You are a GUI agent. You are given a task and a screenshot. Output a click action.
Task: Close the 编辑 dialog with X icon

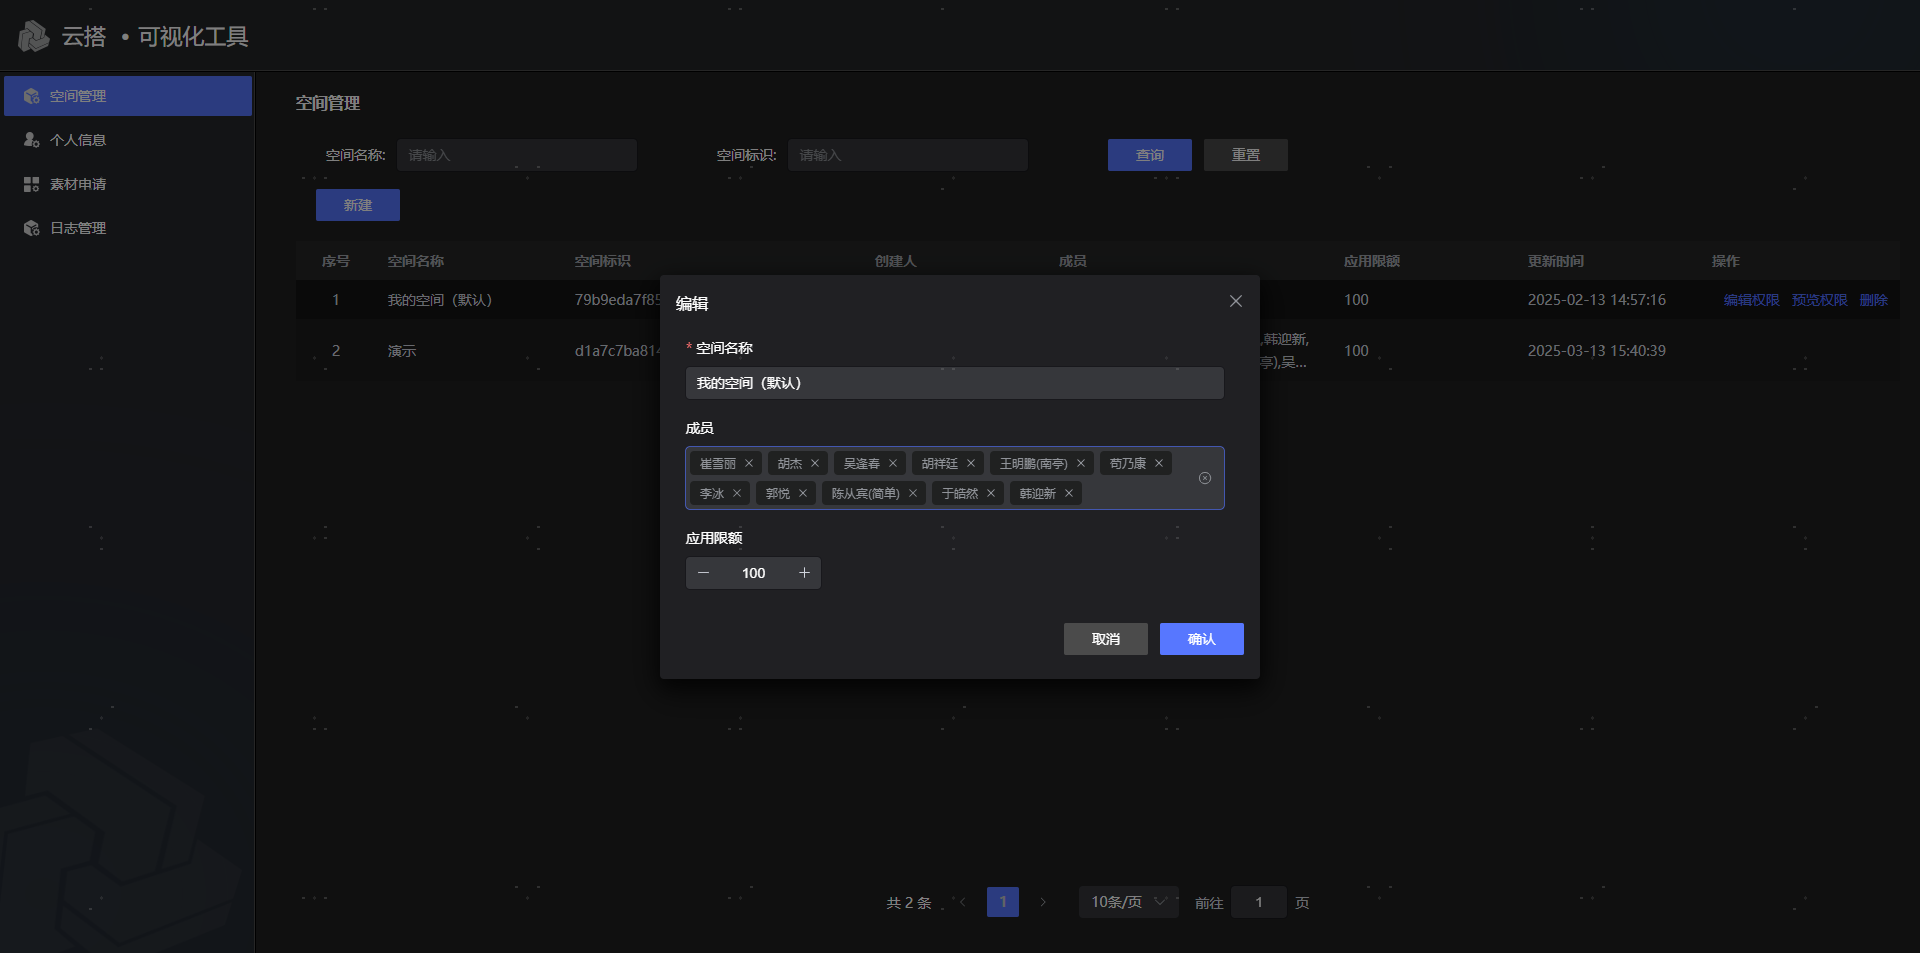click(x=1236, y=302)
